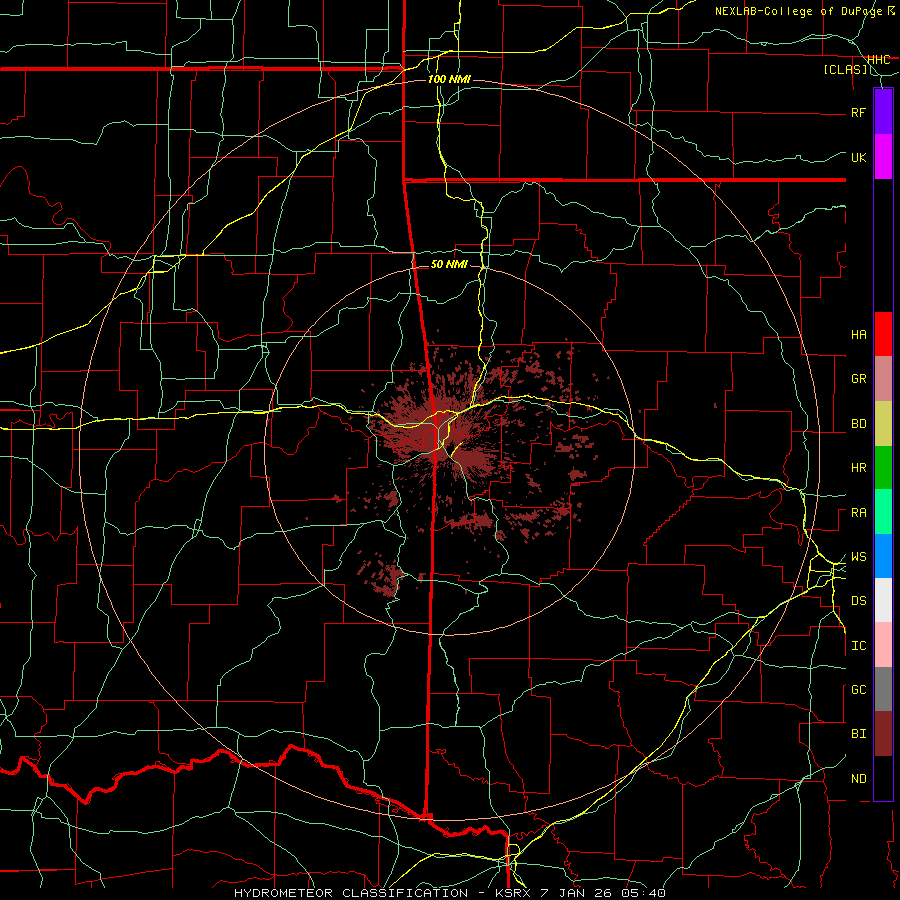Click the UK magenta legend swatch

(x=883, y=157)
